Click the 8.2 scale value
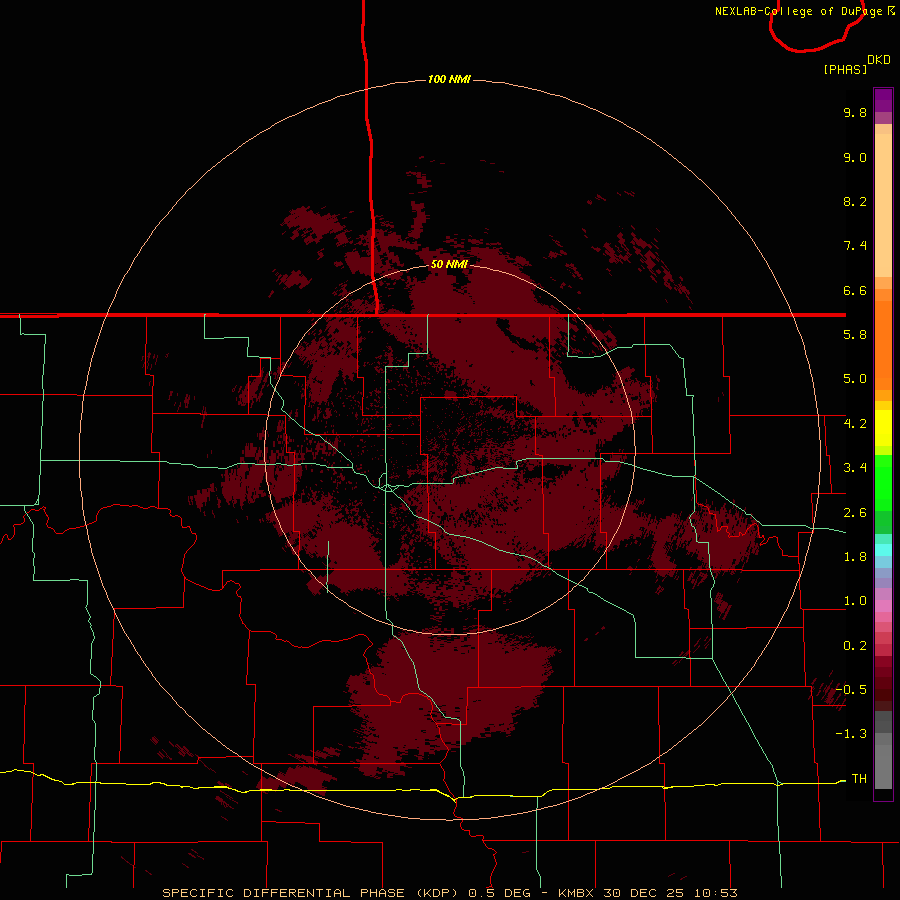Screen dimensions: 900x900 (x=855, y=201)
